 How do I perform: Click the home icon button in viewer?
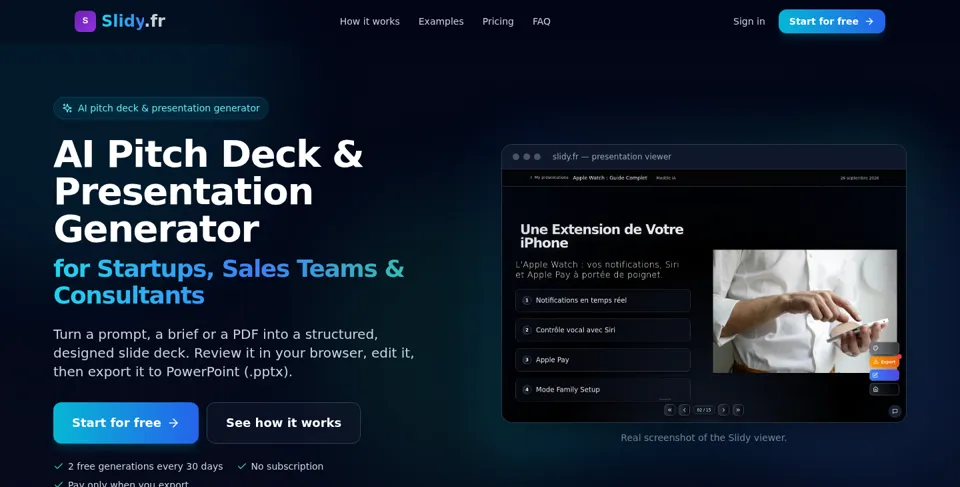point(884,389)
